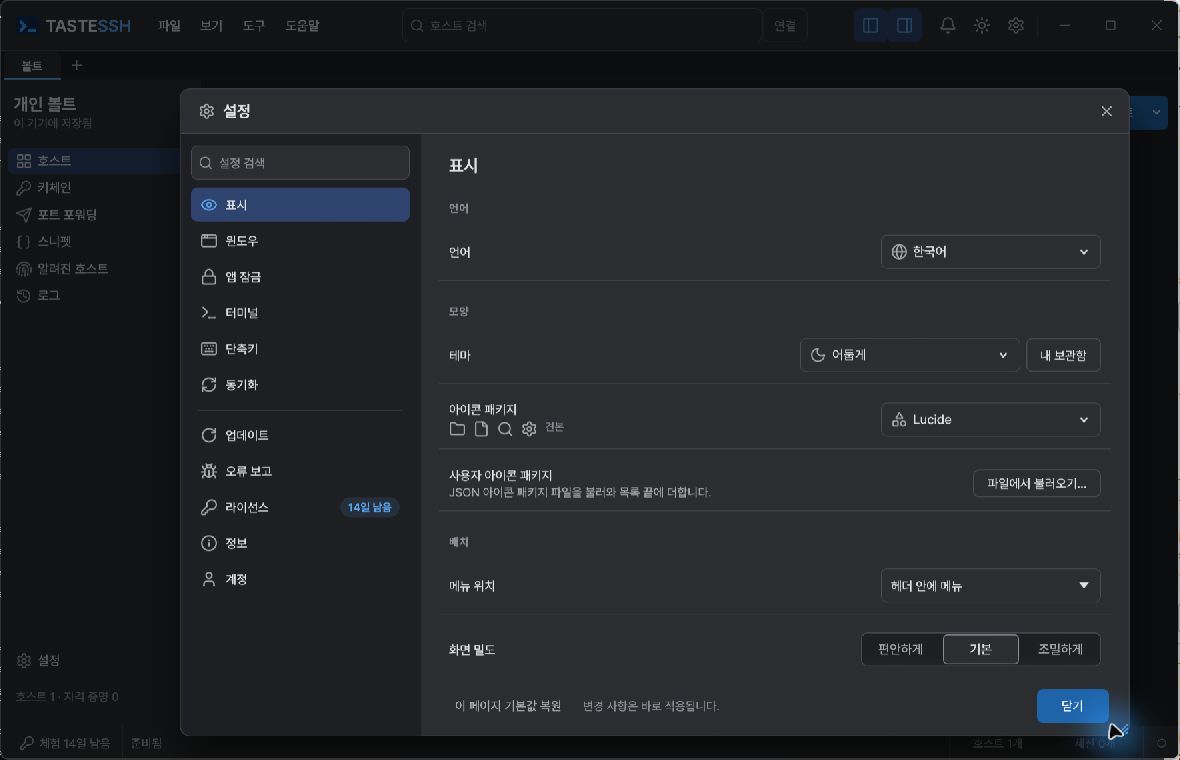Select 호스트 in main sidebar
Image resolution: width=1180 pixels, height=760 pixels.
[94, 160]
